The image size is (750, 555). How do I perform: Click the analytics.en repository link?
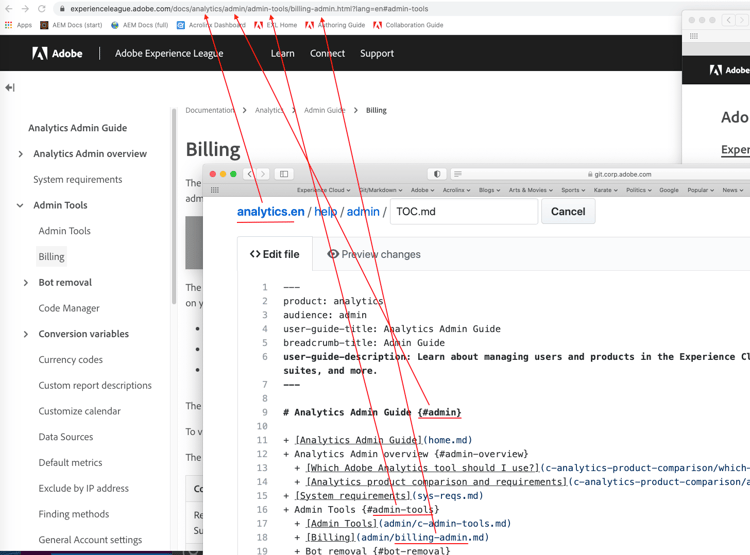pyautogui.click(x=271, y=211)
